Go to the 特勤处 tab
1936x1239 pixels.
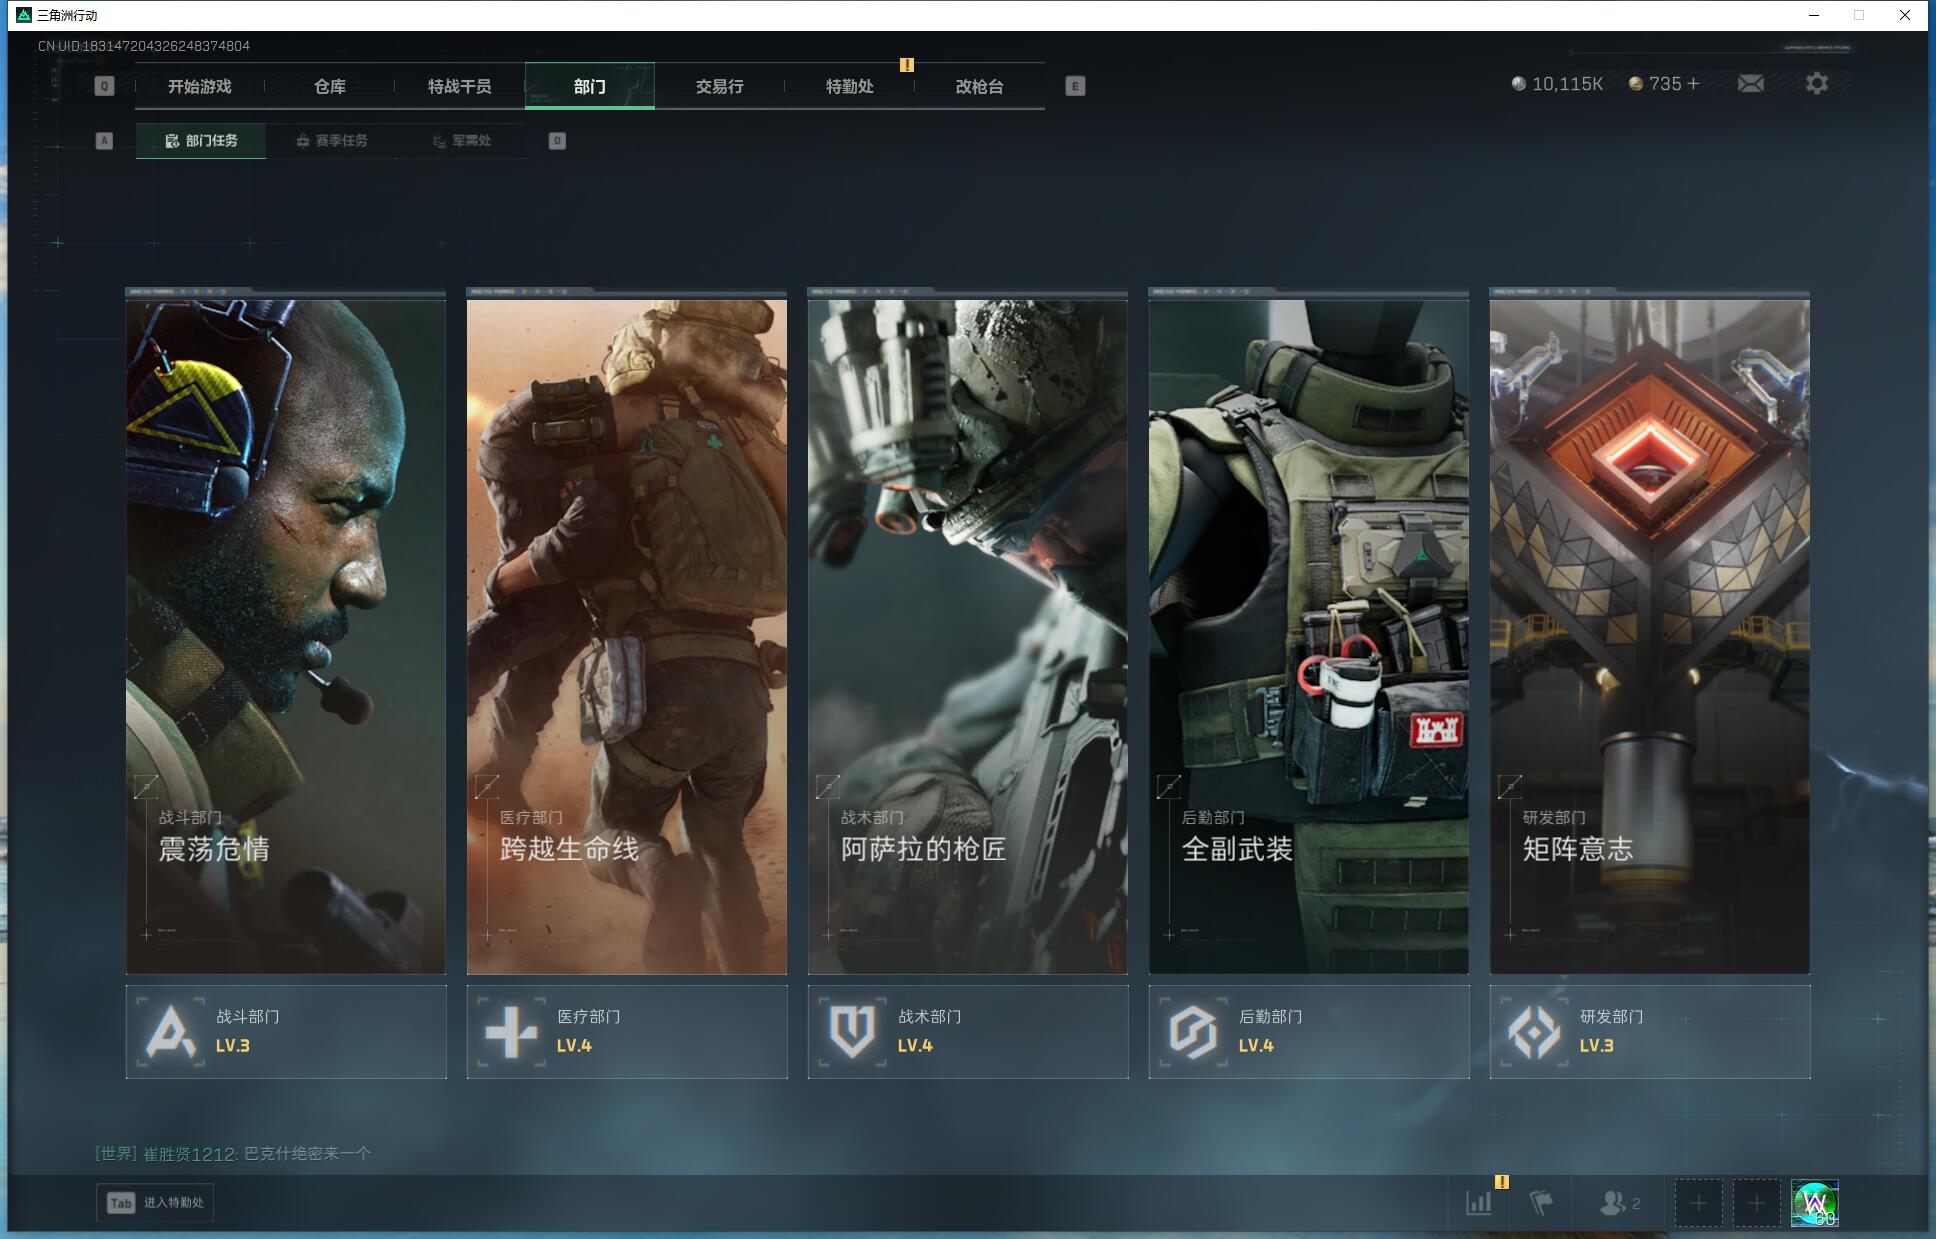coord(849,87)
